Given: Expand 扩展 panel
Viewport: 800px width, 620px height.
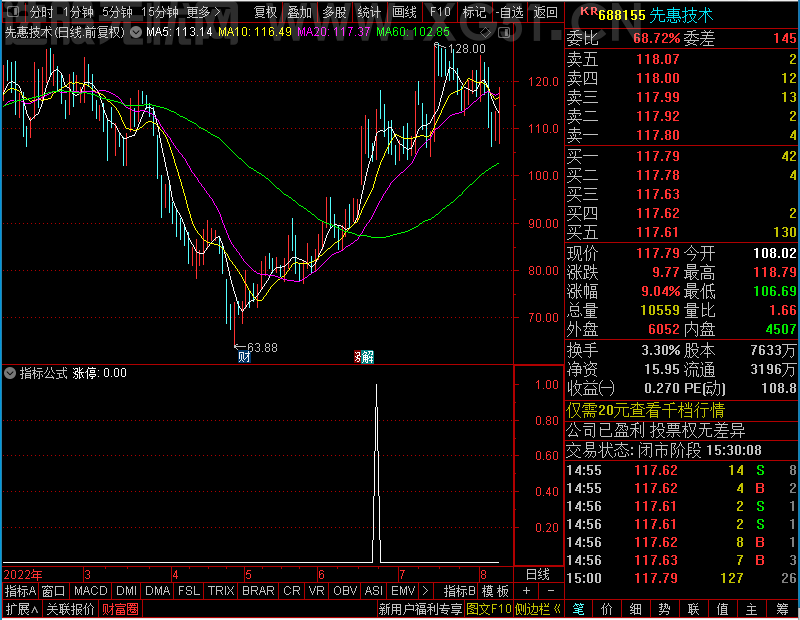Looking at the screenshot, I should point(22,609).
